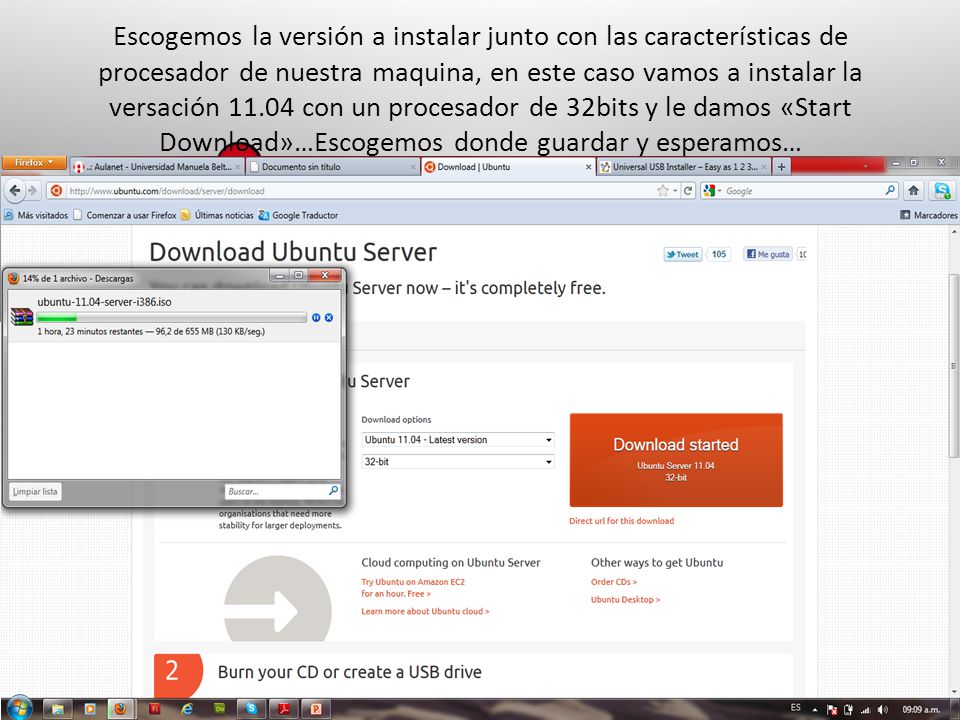Click the ES language indicator in the tray
960x720 pixels.
[x=795, y=708]
